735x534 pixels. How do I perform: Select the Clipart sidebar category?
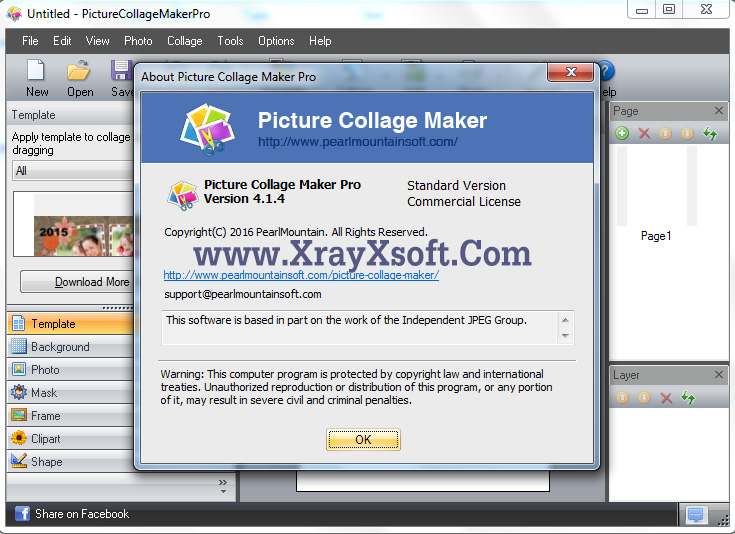pos(70,438)
